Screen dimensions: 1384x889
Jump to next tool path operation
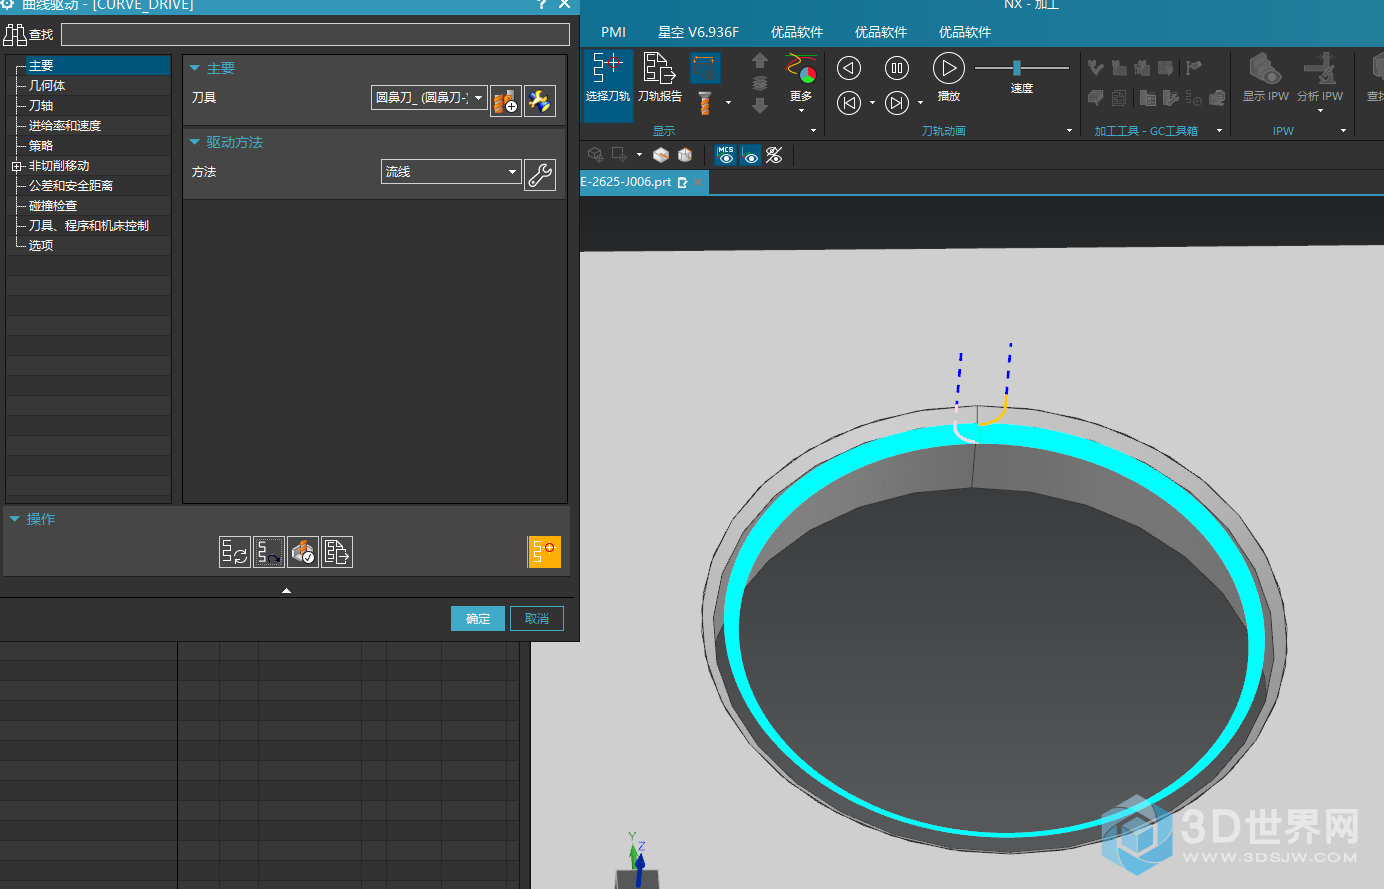pos(897,103)
